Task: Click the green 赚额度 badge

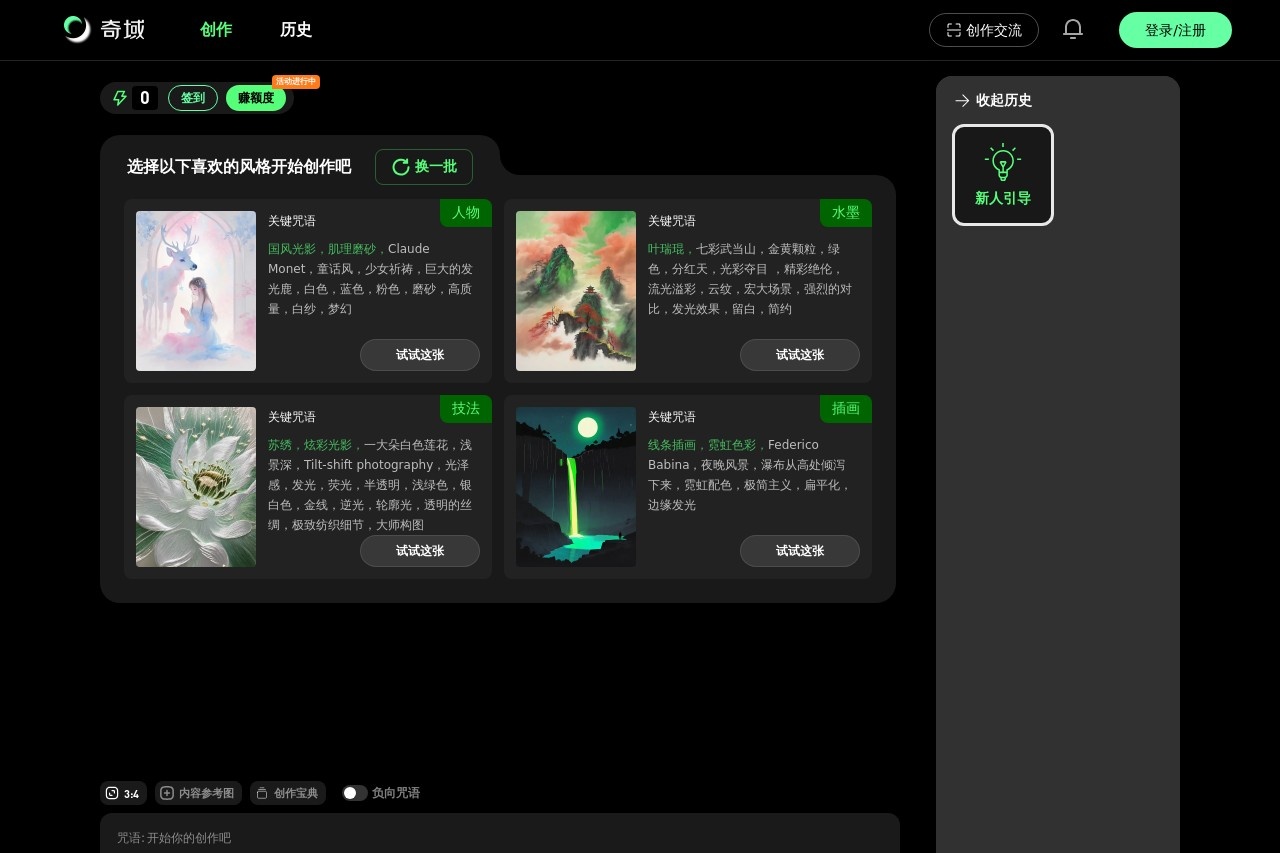Action: (255, 97)
